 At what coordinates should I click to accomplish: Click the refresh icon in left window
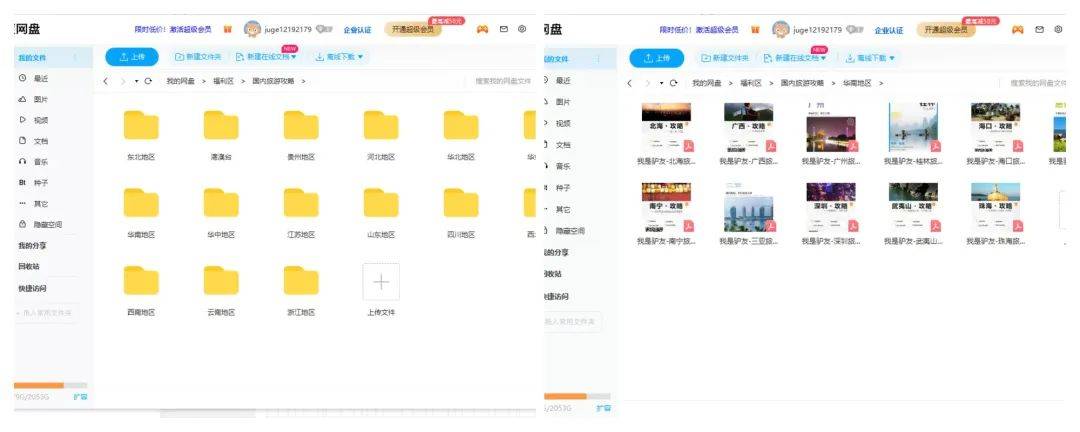(x=148, y=81)
